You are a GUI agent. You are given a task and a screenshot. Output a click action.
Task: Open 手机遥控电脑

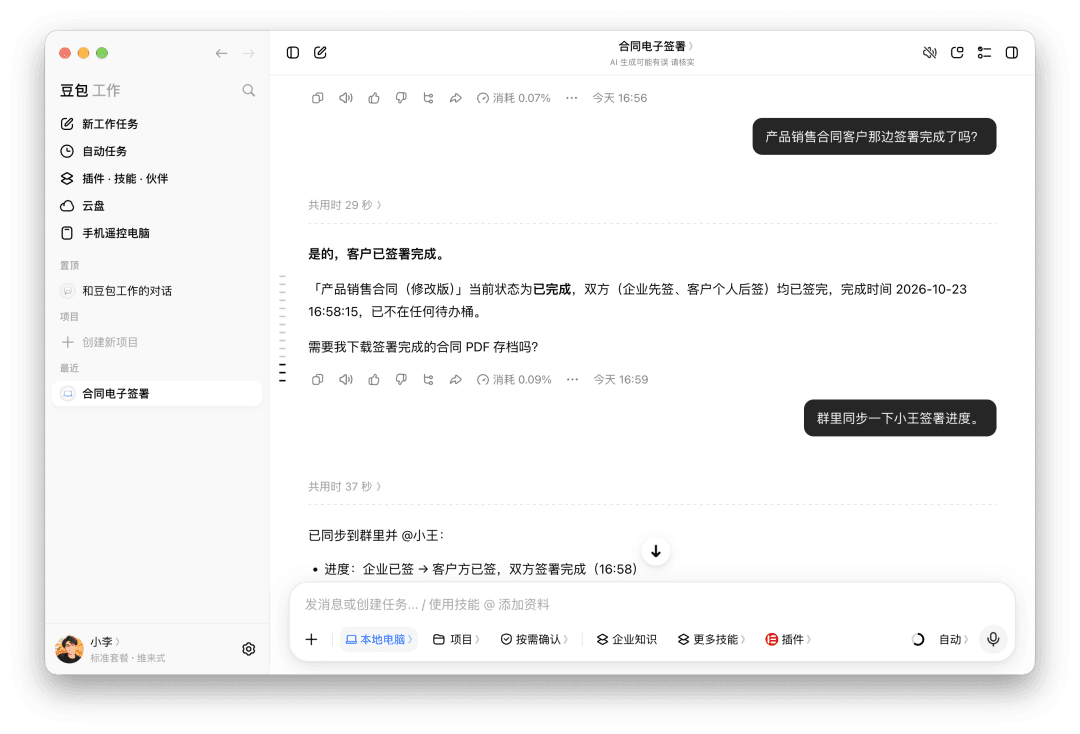157,233
